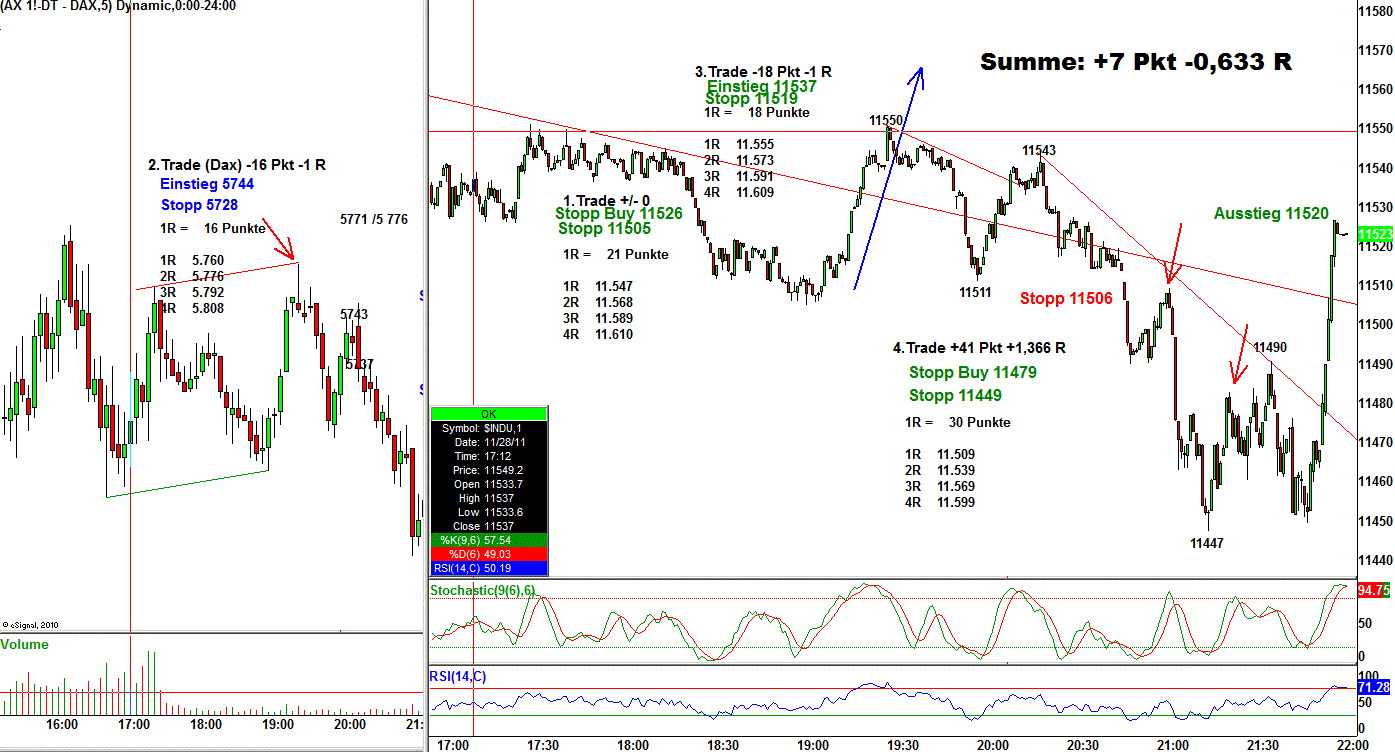The width and height of the screenshot is (1395, 752).
Task: Click the Symbol: $INDU,1 row
Action: click(489, 427)
